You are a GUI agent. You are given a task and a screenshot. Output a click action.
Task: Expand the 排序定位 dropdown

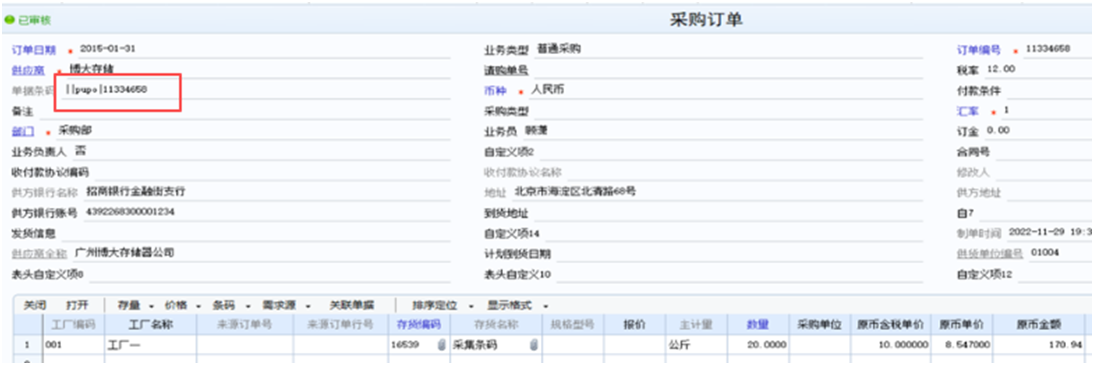tap(443, 306)
